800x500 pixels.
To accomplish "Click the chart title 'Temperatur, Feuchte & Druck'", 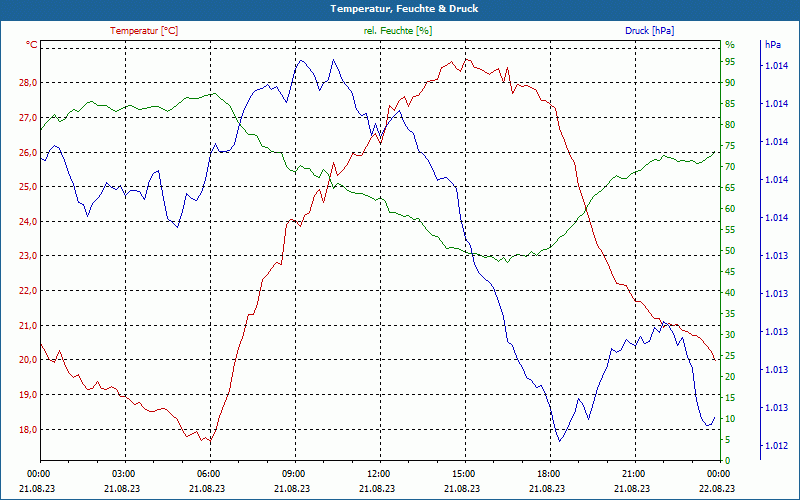I will pyautogui.click(x=404, y=9).
